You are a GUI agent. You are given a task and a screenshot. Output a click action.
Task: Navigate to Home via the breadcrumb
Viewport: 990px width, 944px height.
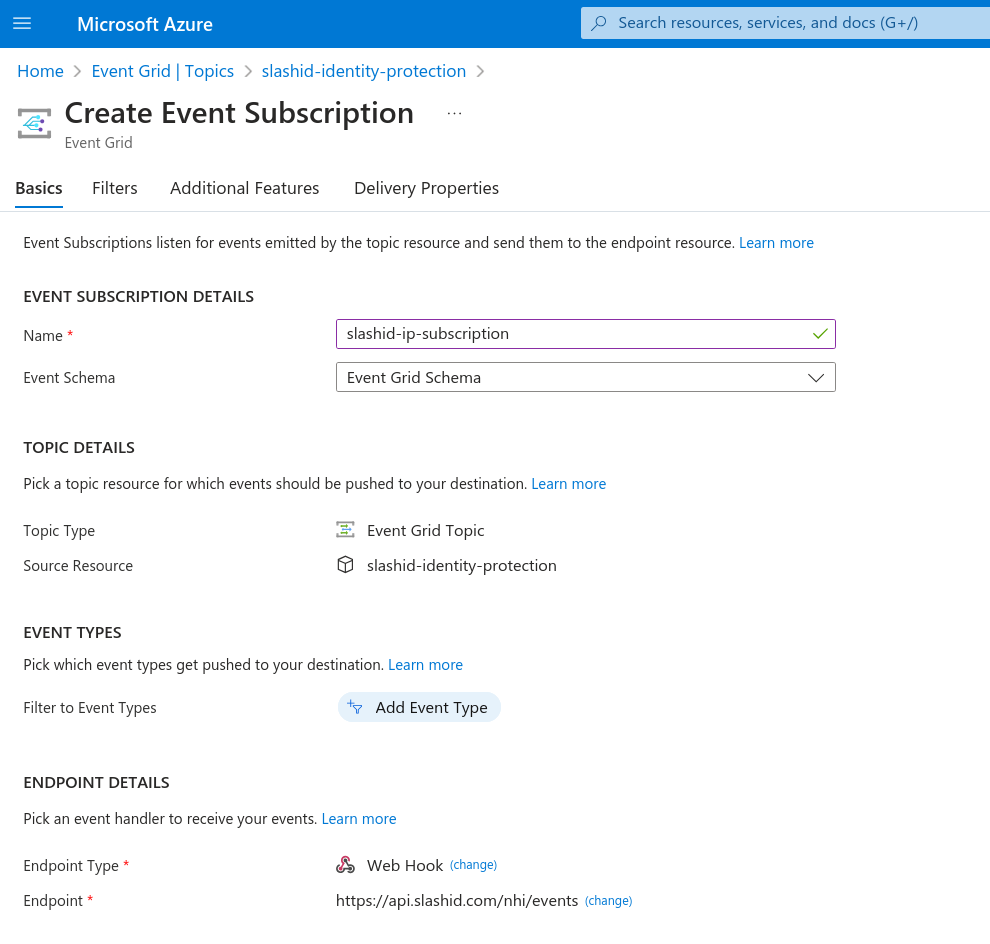(40, 71)
